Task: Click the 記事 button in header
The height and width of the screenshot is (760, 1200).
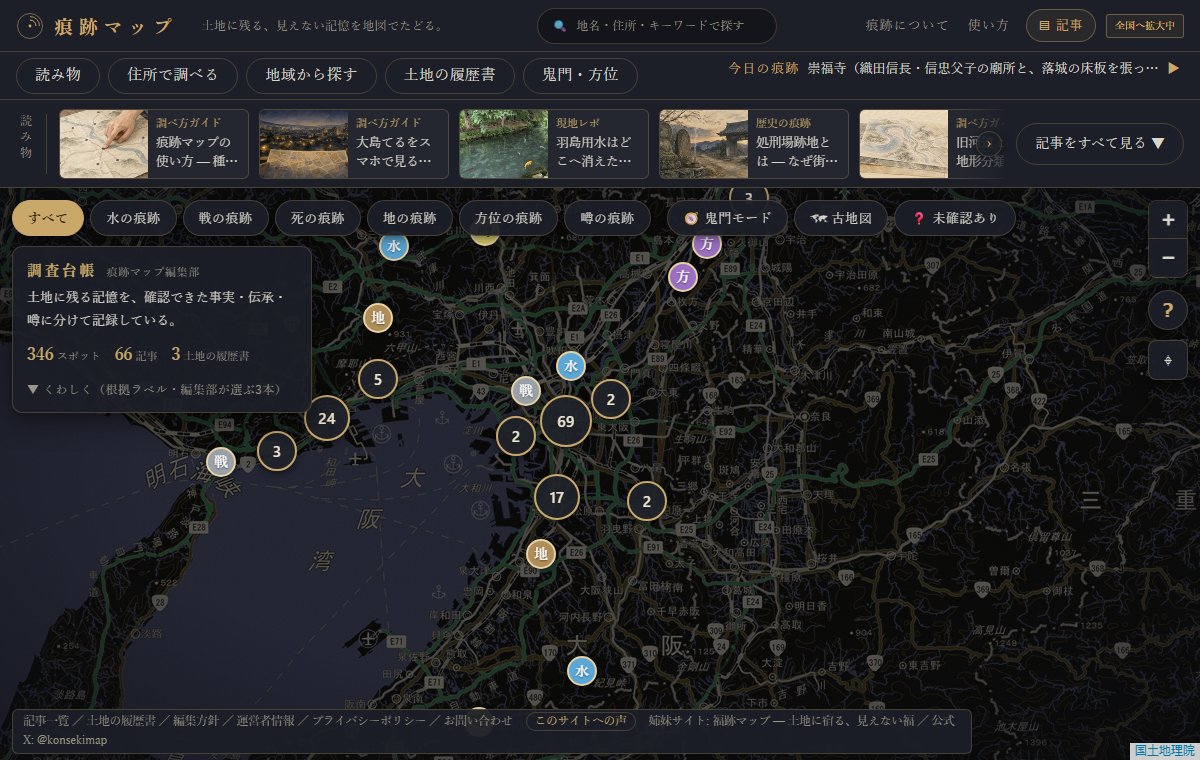Action: [1060, 25]
